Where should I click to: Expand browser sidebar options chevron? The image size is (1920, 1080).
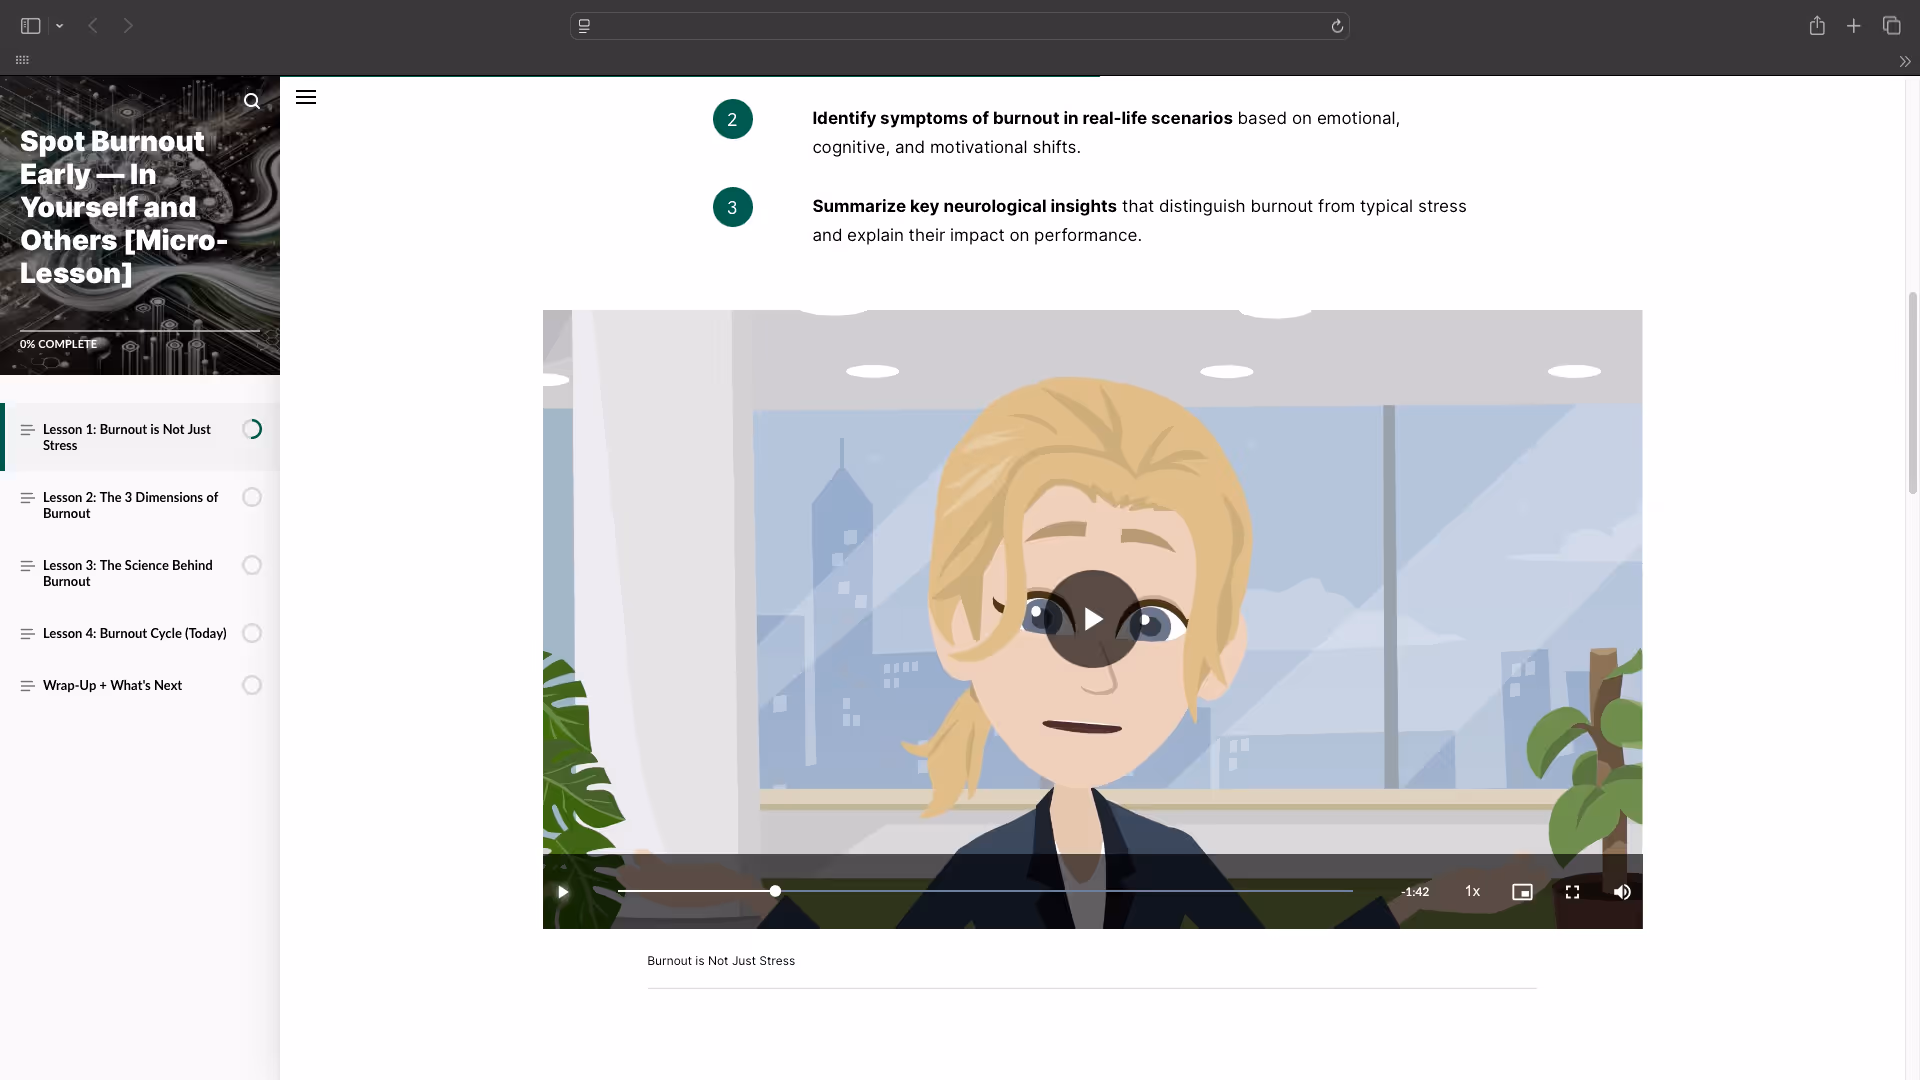(x=60, y=26)
